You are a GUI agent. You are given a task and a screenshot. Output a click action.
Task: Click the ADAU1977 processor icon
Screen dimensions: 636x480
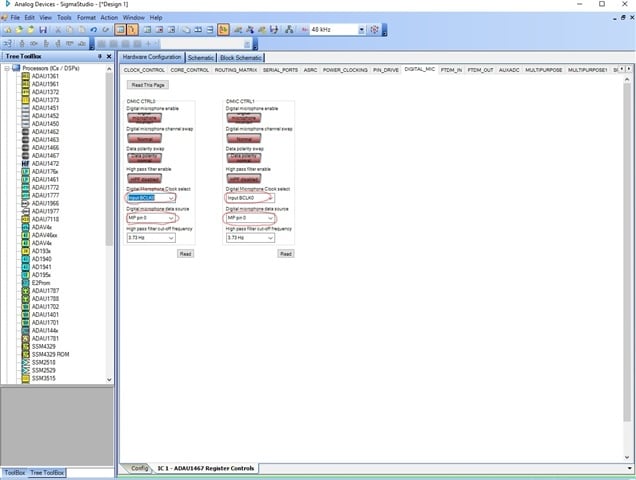(x=26, y=211)
